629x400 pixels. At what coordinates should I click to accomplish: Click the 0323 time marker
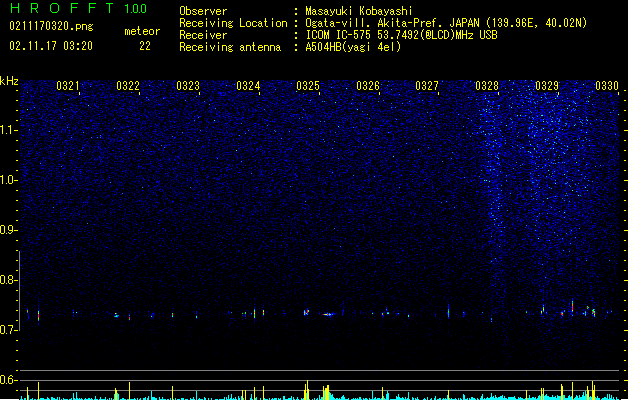(x=188, y=86)
